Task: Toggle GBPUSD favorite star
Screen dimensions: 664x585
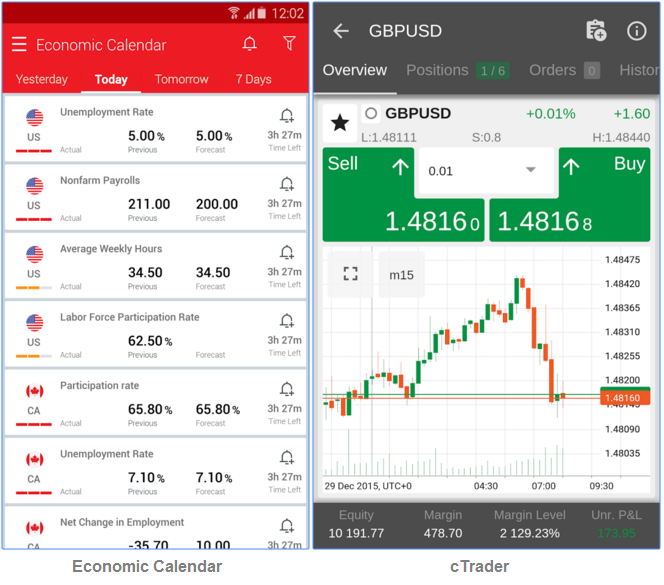Action: (340, 123)
